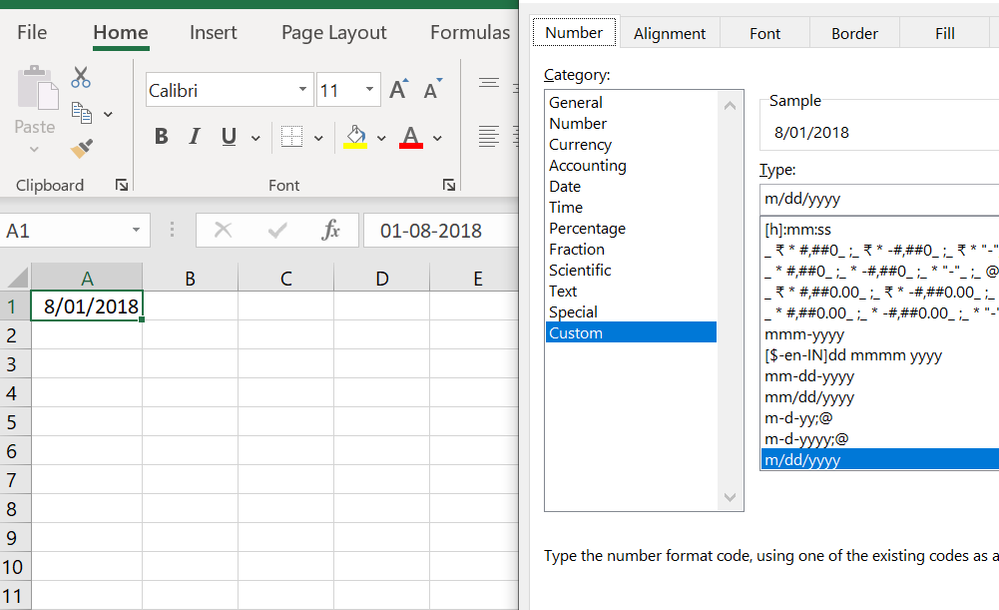Toggle Bold formatting
Screen dimensions: 999x610
(161, 136)
